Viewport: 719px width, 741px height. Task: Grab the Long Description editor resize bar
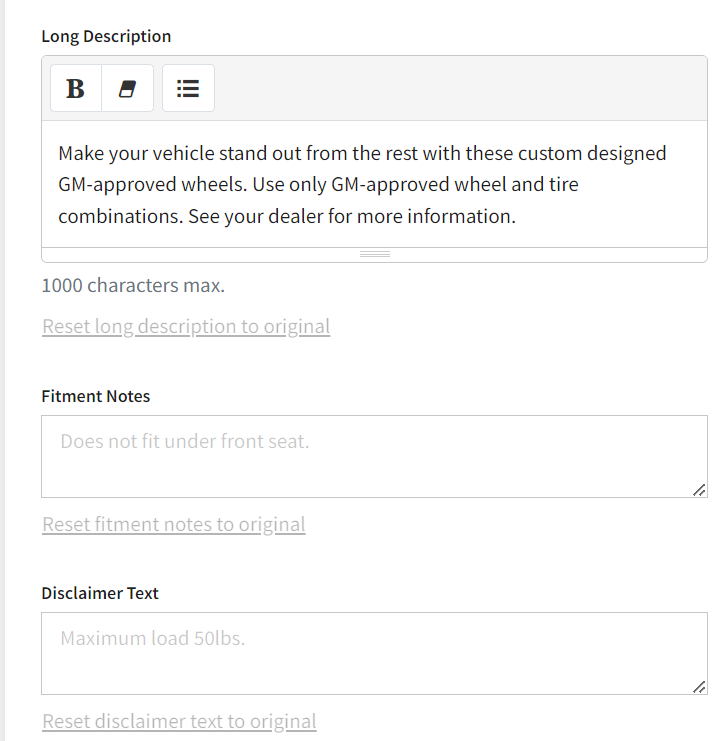click(374, 254)
